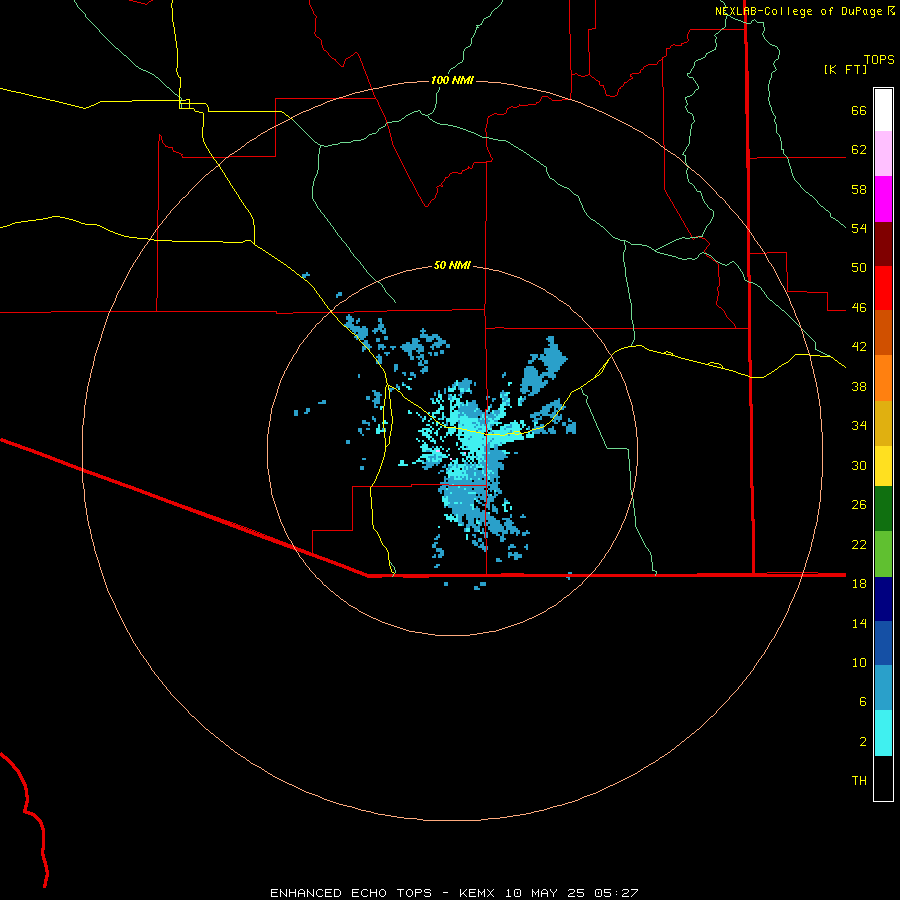Click the "14" legend value
900x900 pixels.
[859, 623]
